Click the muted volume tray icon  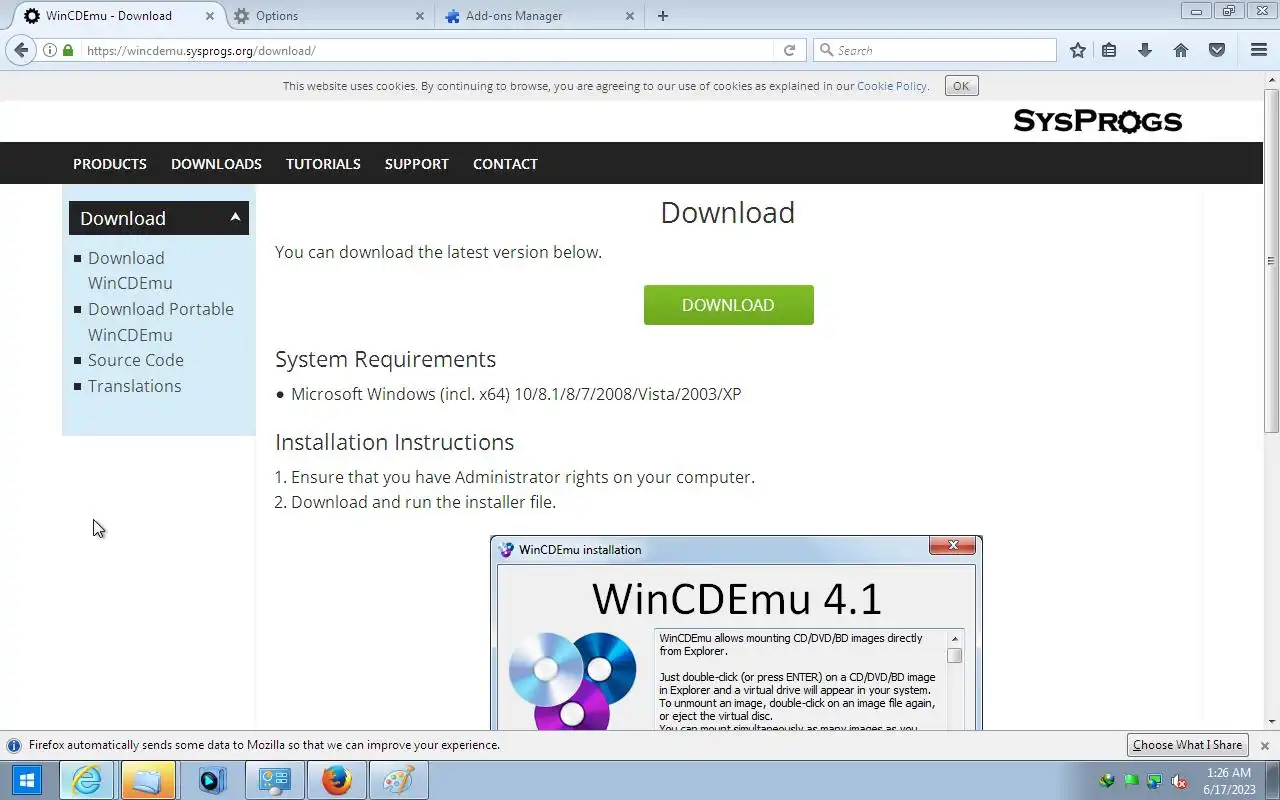pyautogui.click(x=1179, y=781)
